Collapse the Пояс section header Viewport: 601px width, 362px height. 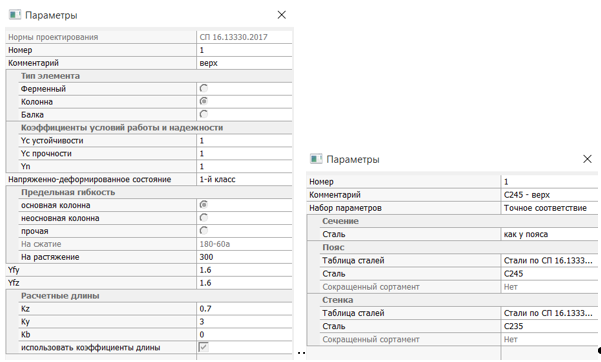[x=333, y=247]
